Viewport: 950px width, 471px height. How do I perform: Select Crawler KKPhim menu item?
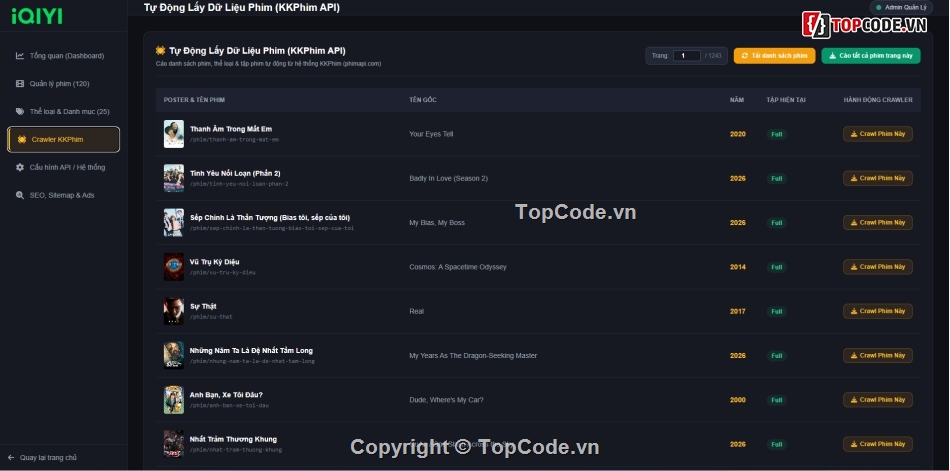coord(64,139)
